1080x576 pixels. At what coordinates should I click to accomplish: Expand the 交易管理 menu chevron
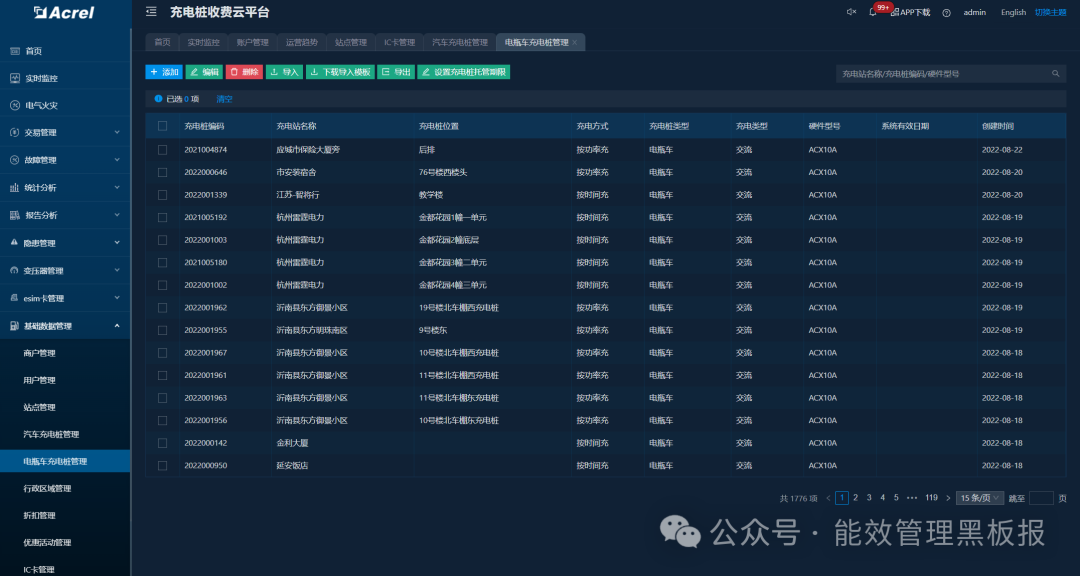point(116,132)
